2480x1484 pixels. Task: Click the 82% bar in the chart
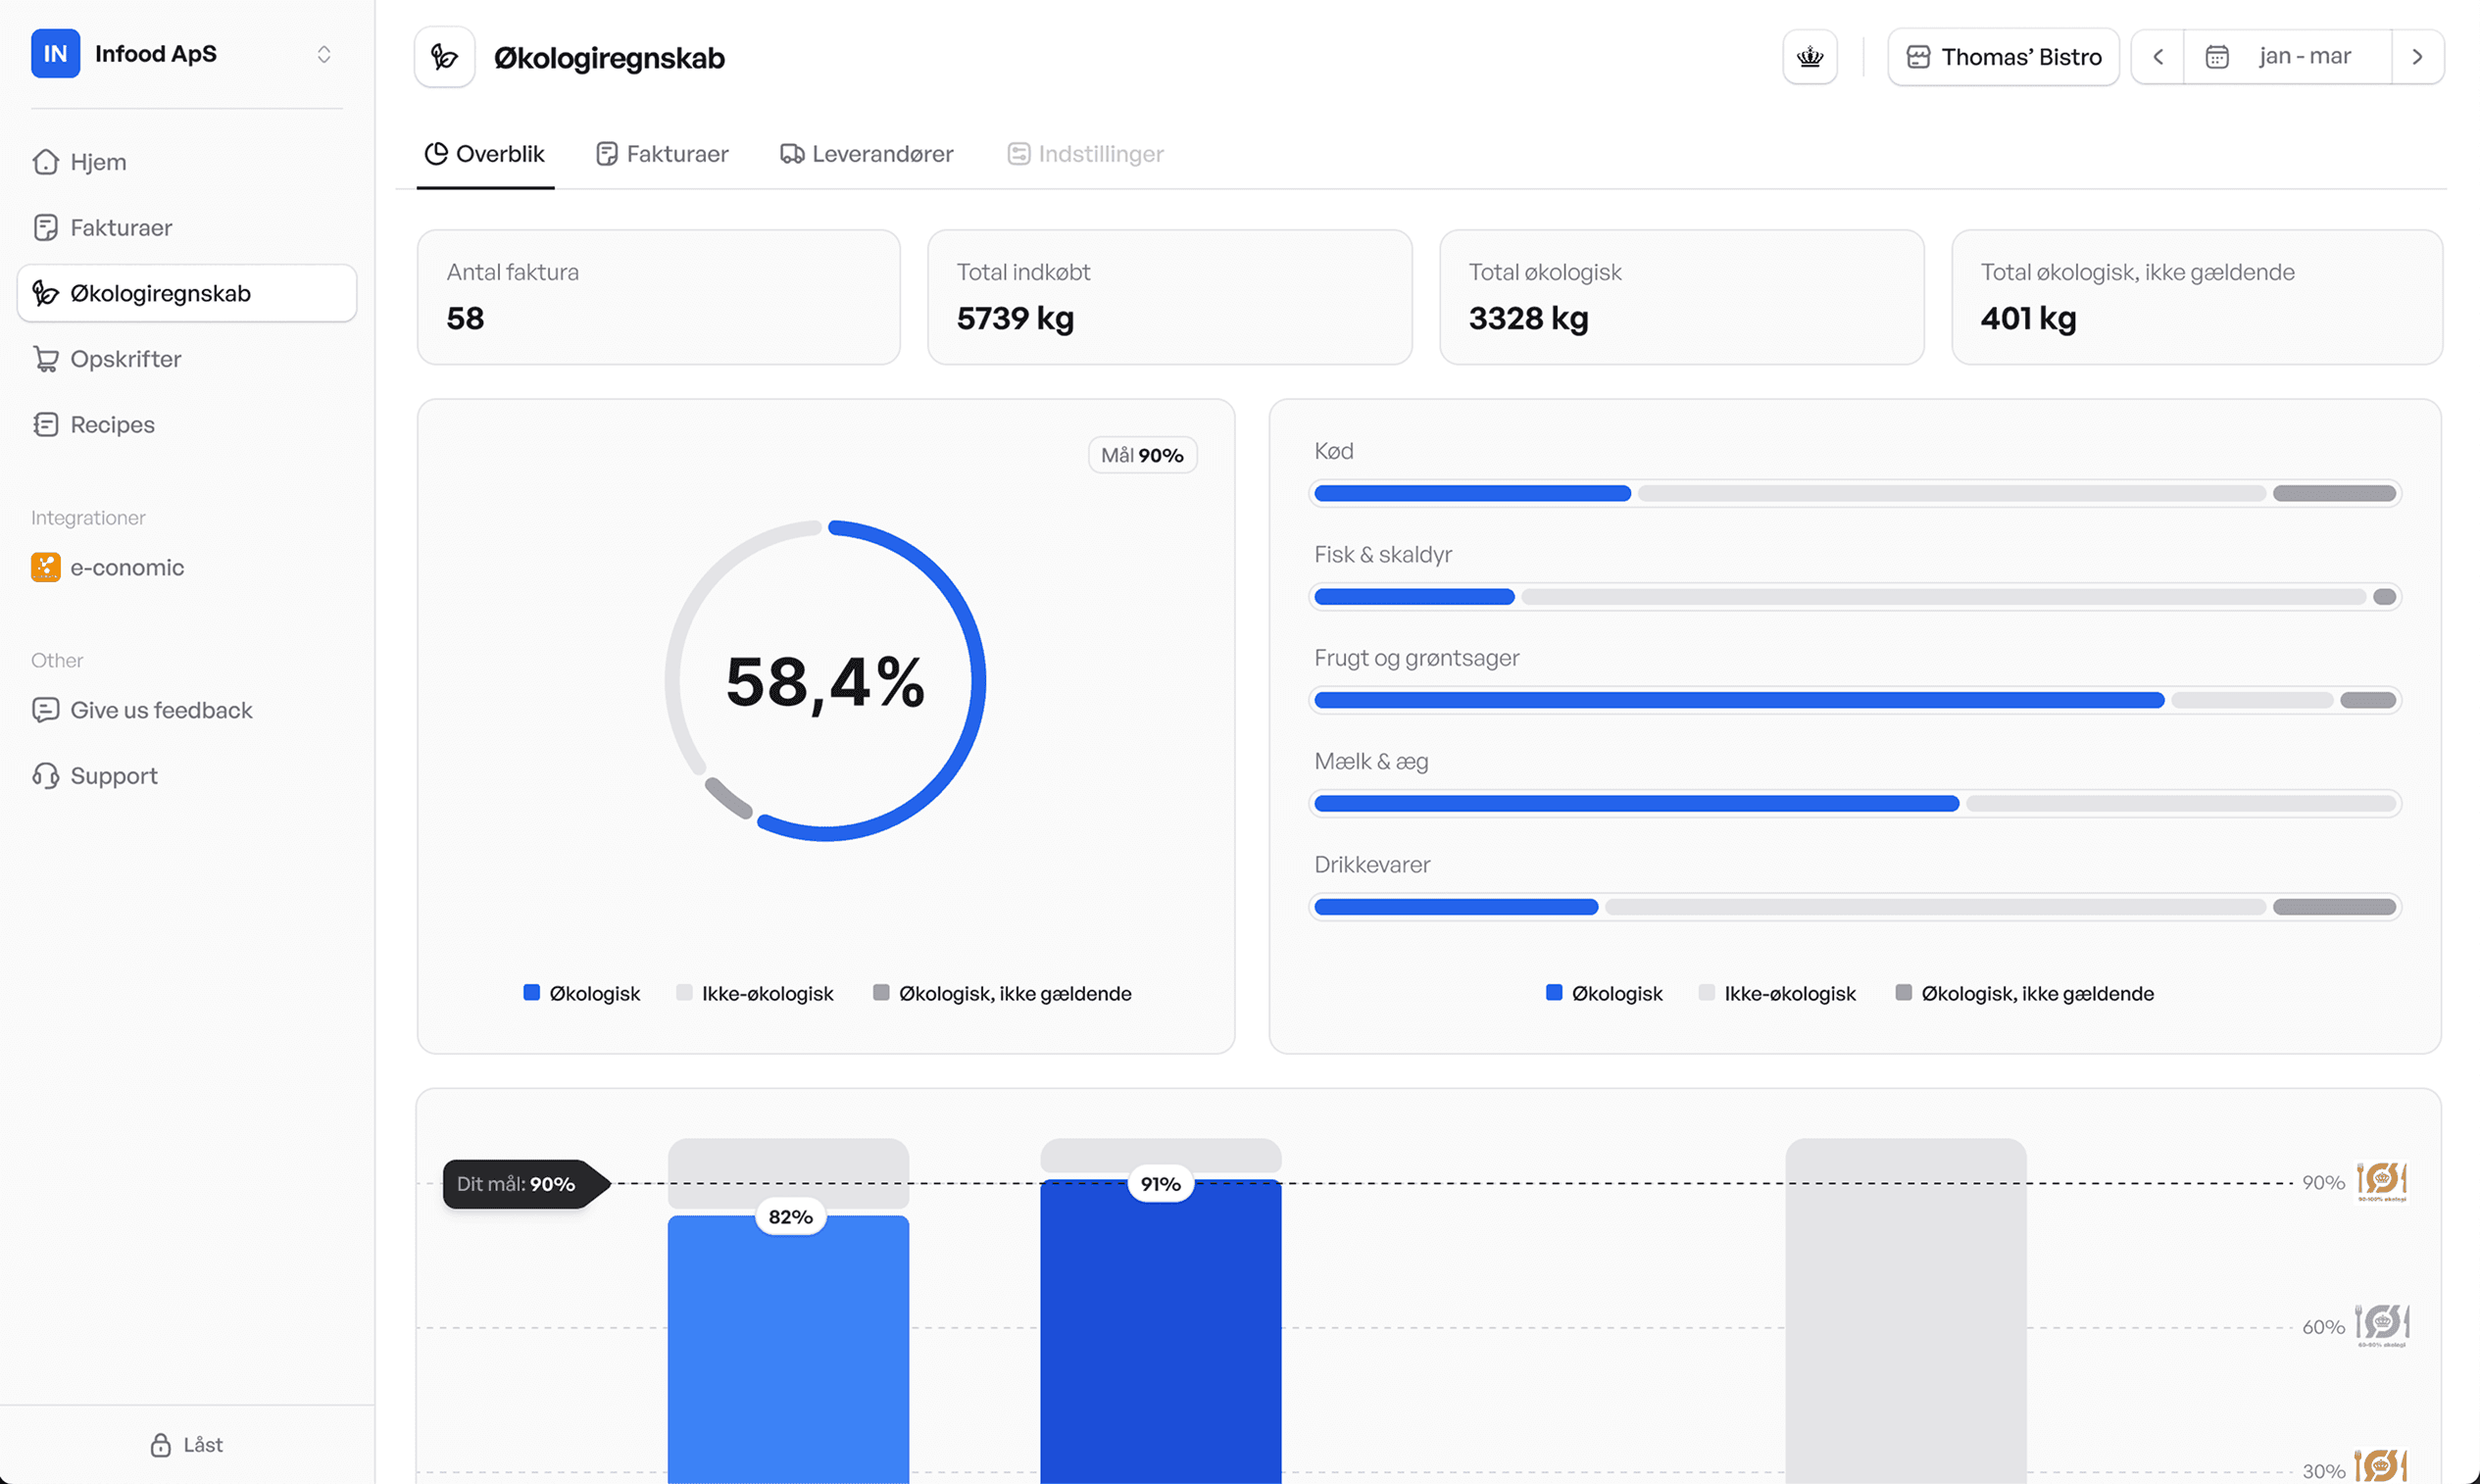788,1349
